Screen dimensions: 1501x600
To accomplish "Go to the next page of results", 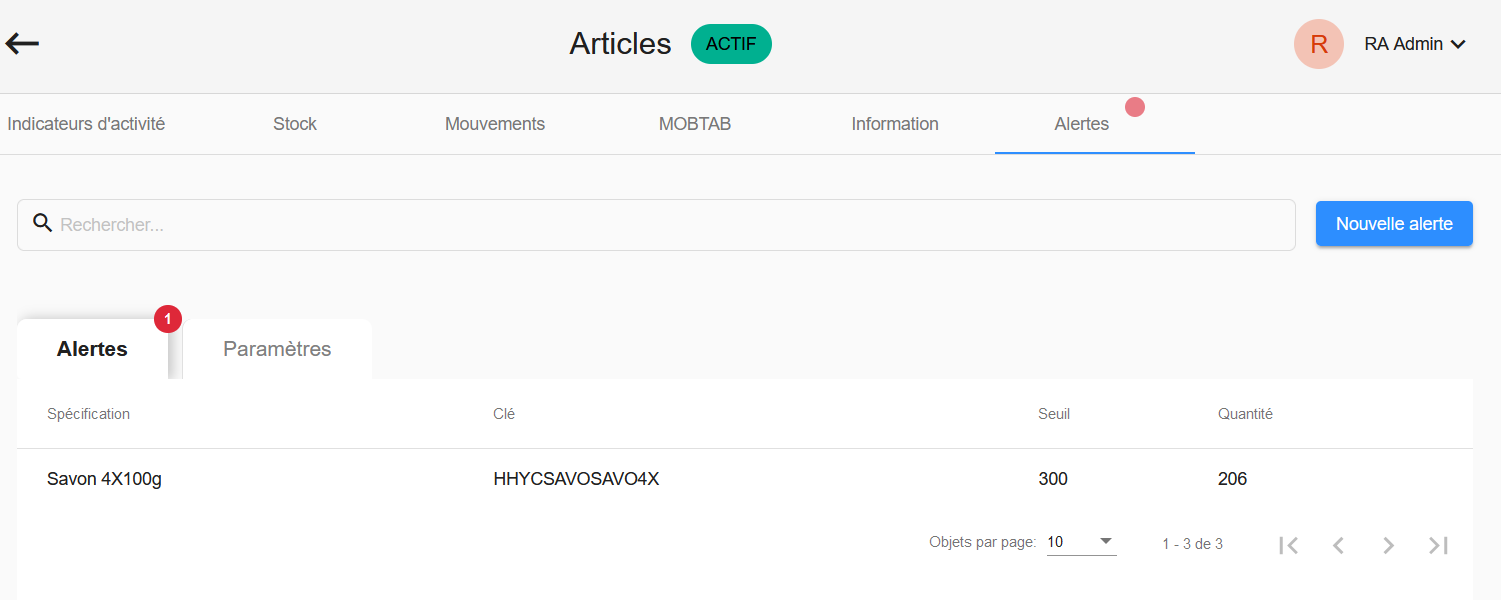I will 1388,545.
